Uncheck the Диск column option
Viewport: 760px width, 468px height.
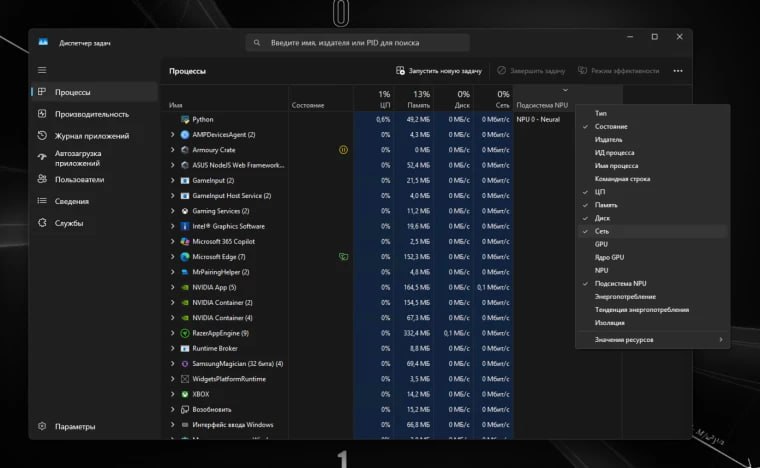[x=652, y=218]
